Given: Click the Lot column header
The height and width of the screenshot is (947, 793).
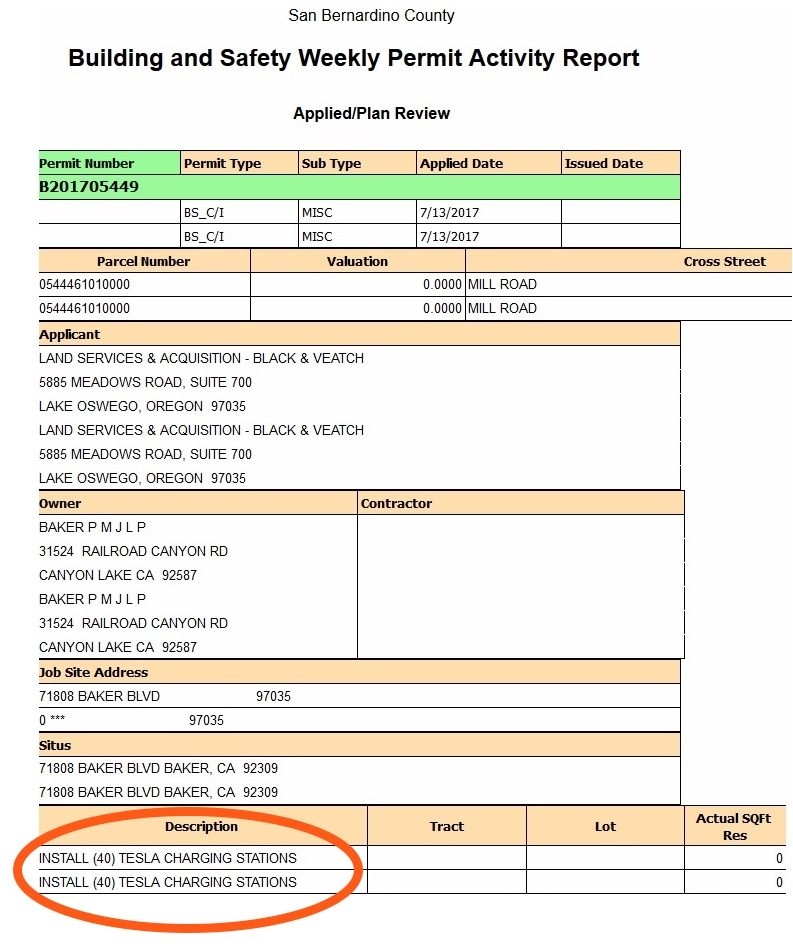Looking at the screenshot, I should pos(605,826).
